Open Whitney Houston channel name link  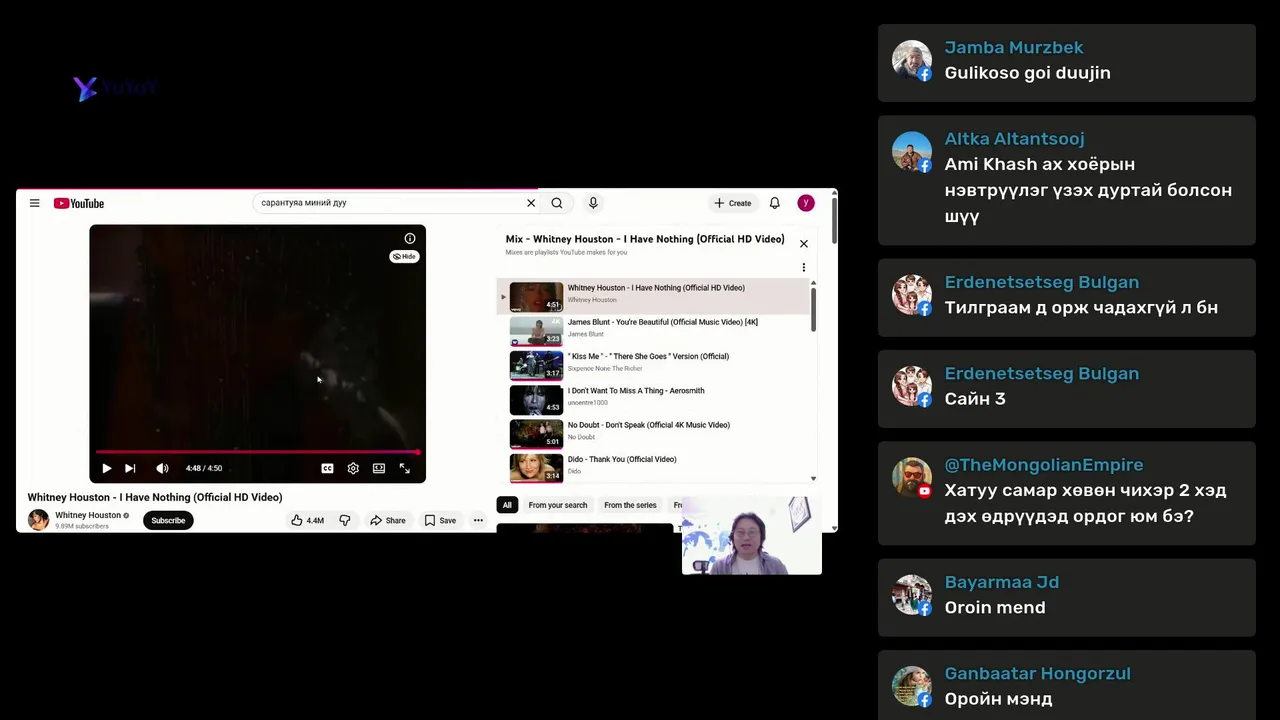click(x=88, y=515)
